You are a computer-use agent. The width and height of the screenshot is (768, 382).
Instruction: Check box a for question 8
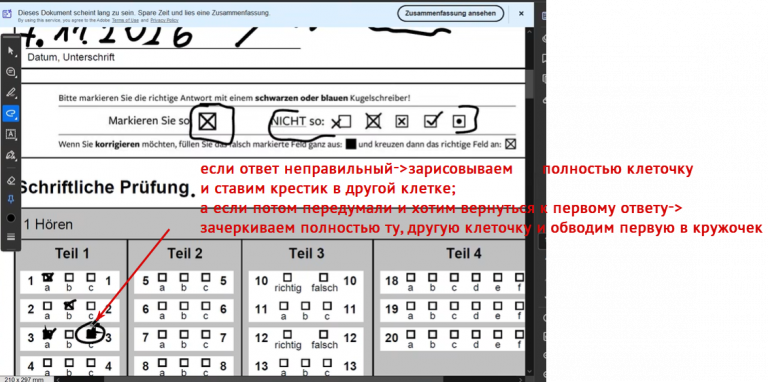(x=162, y=362)
